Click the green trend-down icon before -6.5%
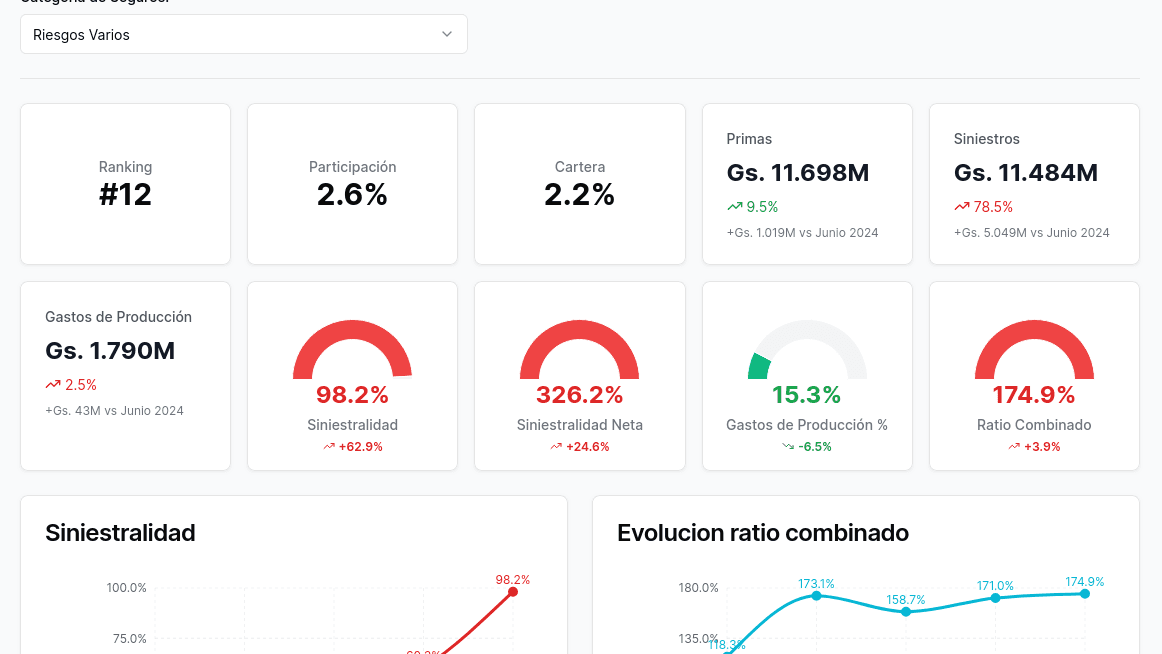This screenshot has width=1162, height=654. click(788, 447)
